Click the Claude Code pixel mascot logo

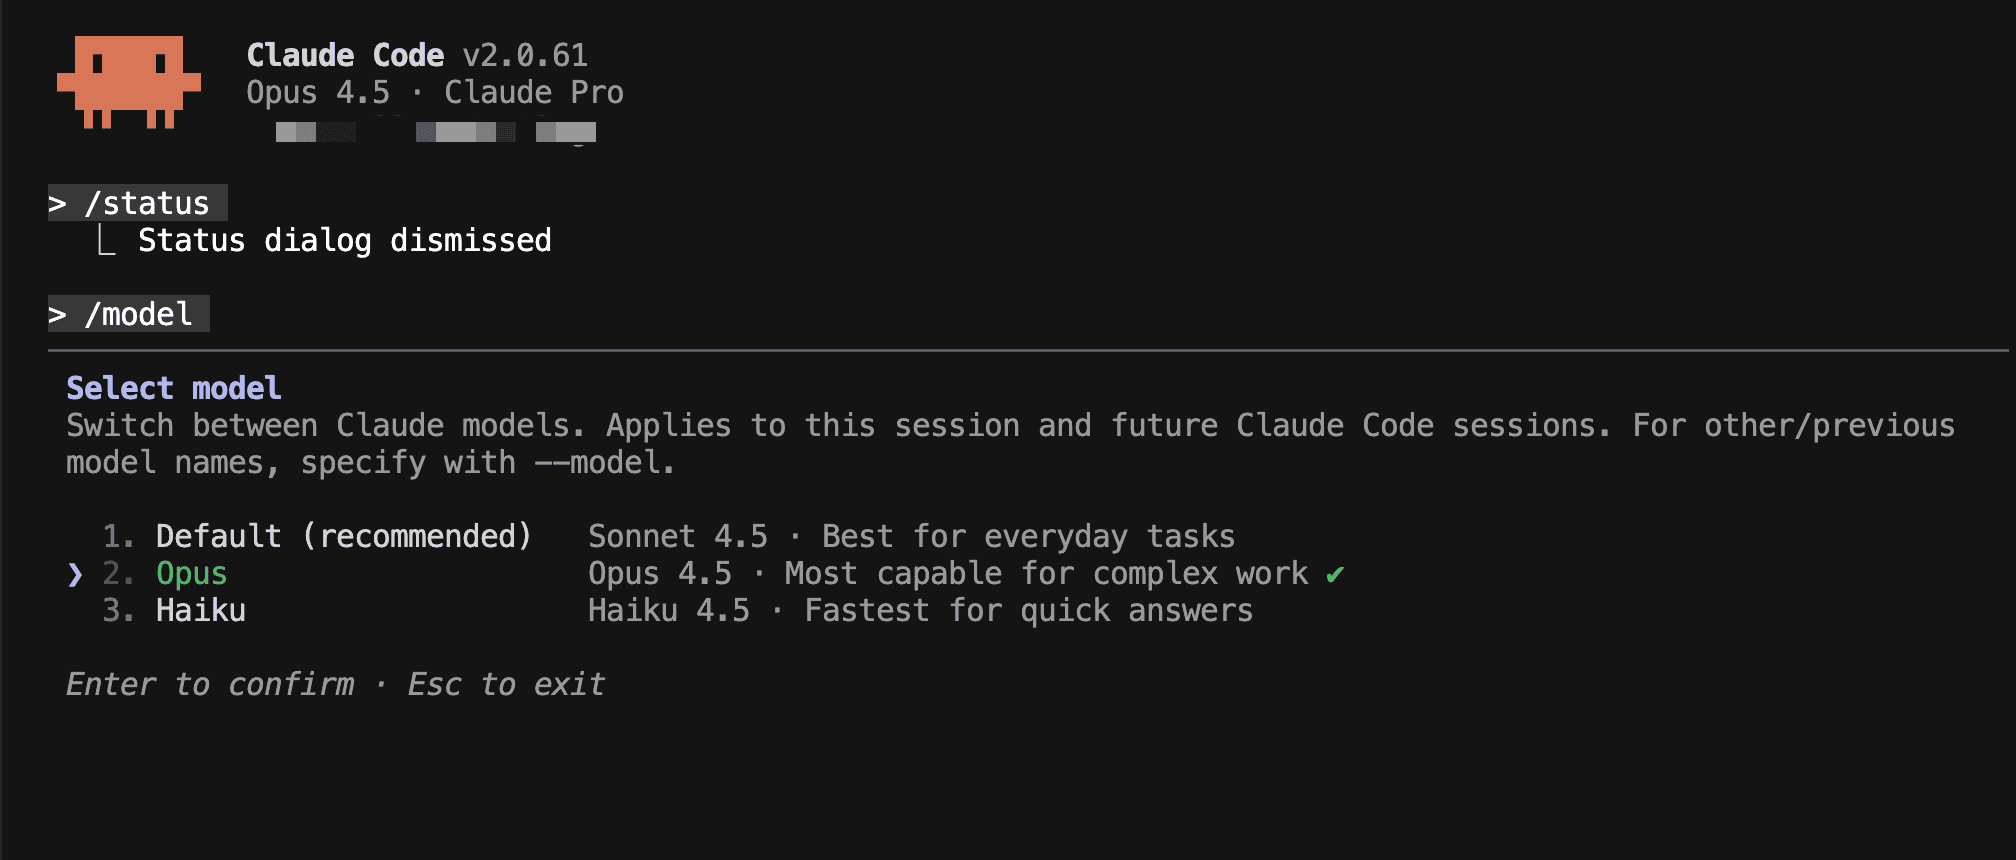point(128,82)
